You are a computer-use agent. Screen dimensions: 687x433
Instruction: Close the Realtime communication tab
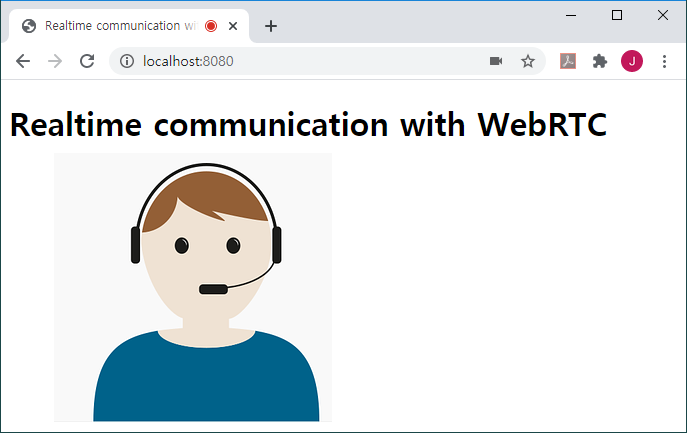pos(233,26)
